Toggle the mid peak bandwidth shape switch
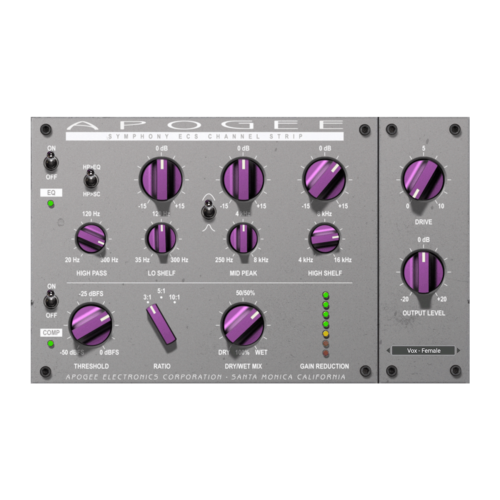The height and width of the screenshot is (500, 500). (x=209, y=210)
